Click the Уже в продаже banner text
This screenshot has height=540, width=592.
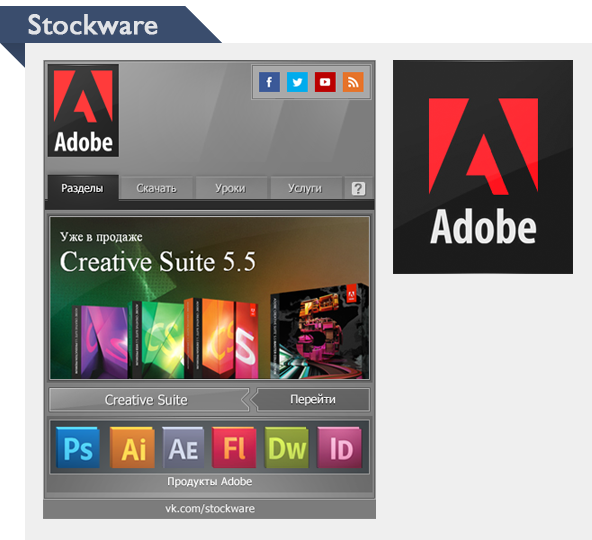coord(101,237)
